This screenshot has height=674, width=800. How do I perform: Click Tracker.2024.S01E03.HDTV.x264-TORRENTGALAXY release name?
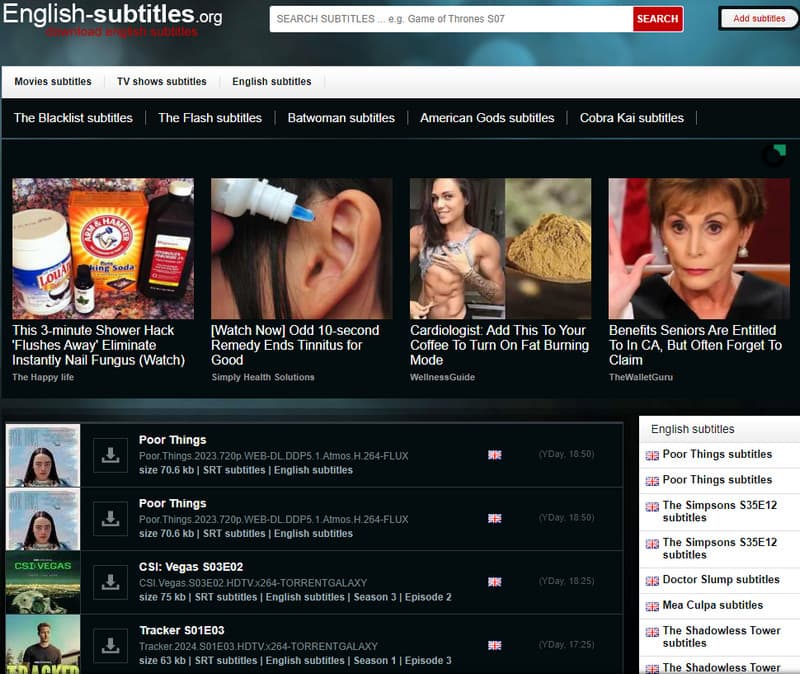pos(258,646)
